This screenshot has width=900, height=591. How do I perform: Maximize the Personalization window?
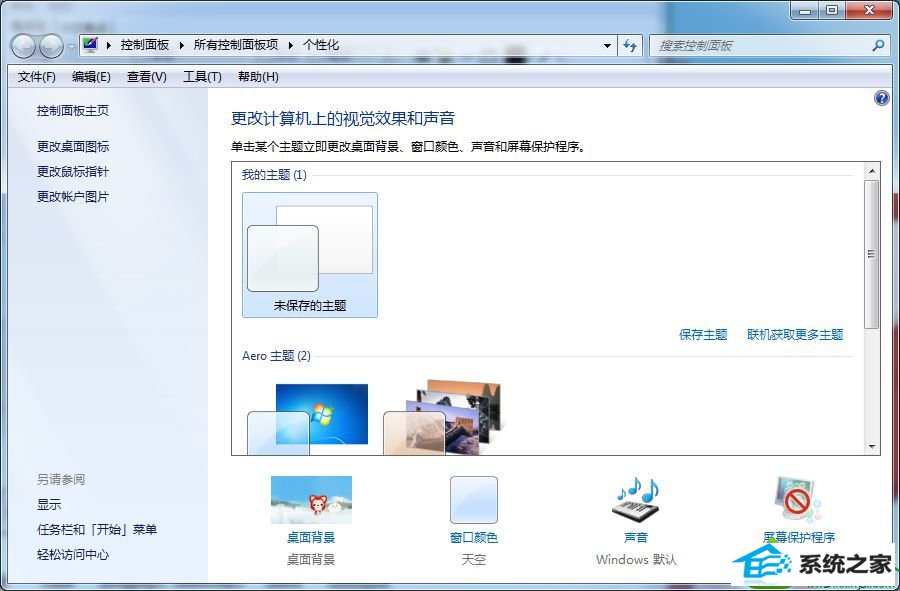(832, 10)
